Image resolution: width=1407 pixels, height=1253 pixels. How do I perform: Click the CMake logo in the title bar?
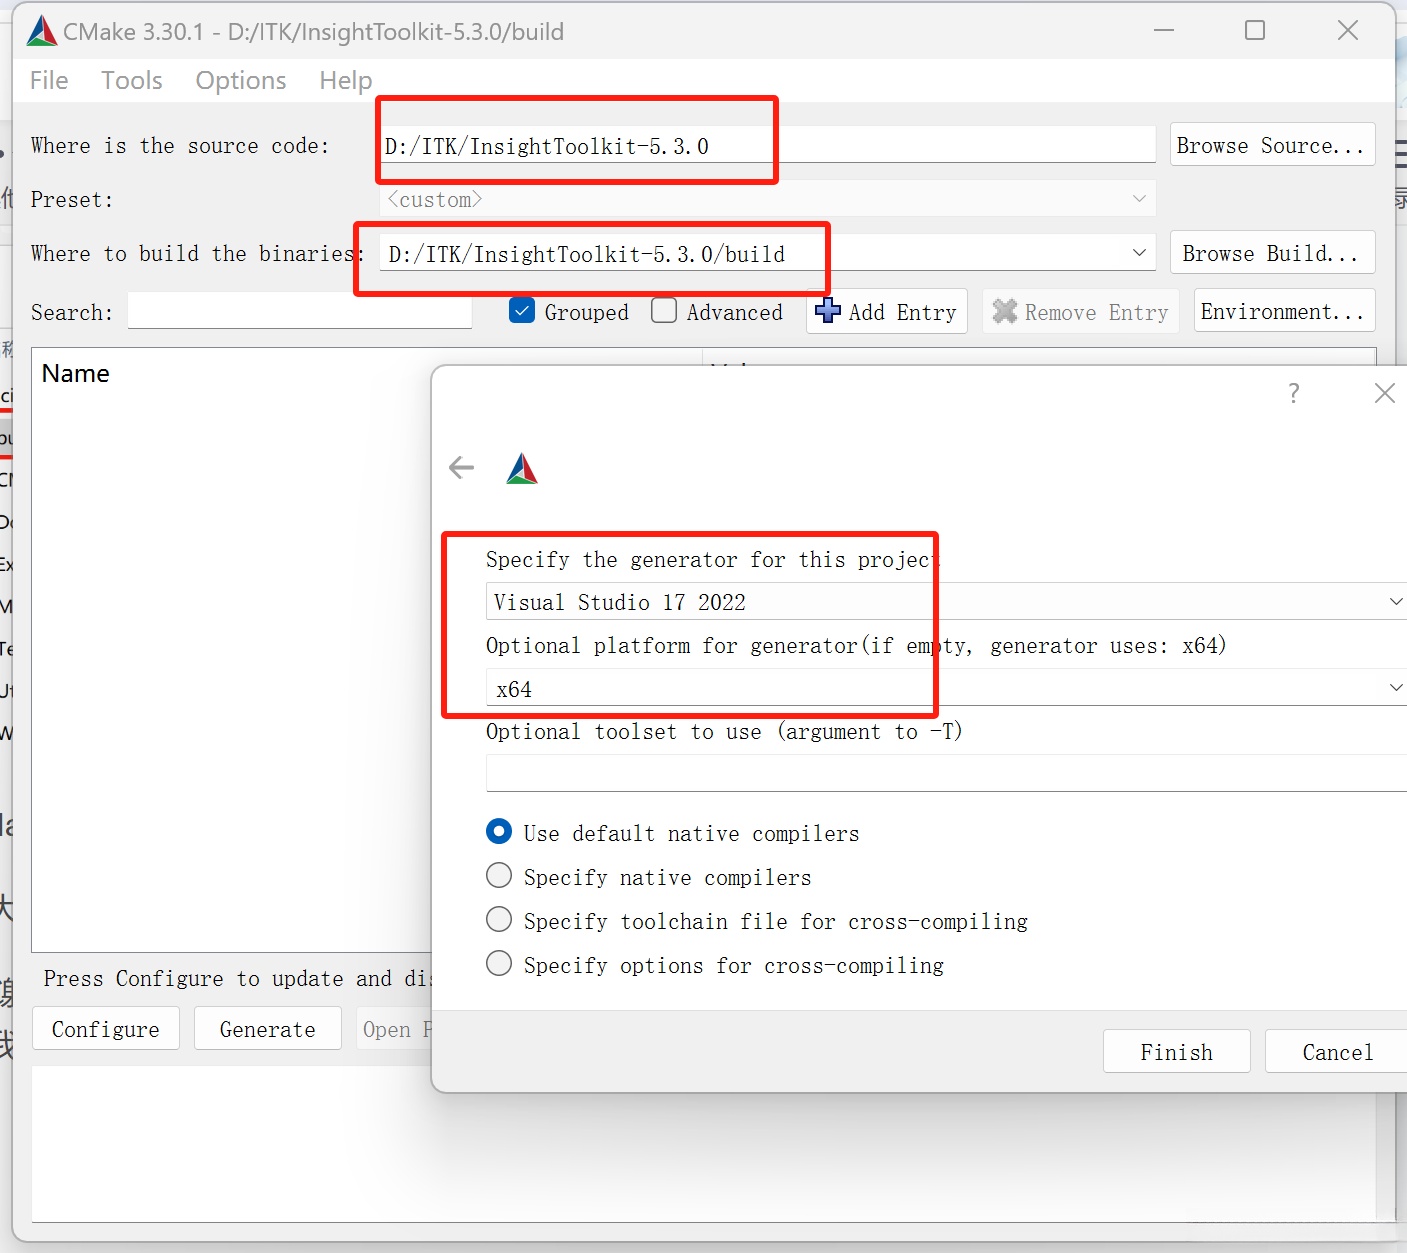pyautogui.click(x=42, y=31)
